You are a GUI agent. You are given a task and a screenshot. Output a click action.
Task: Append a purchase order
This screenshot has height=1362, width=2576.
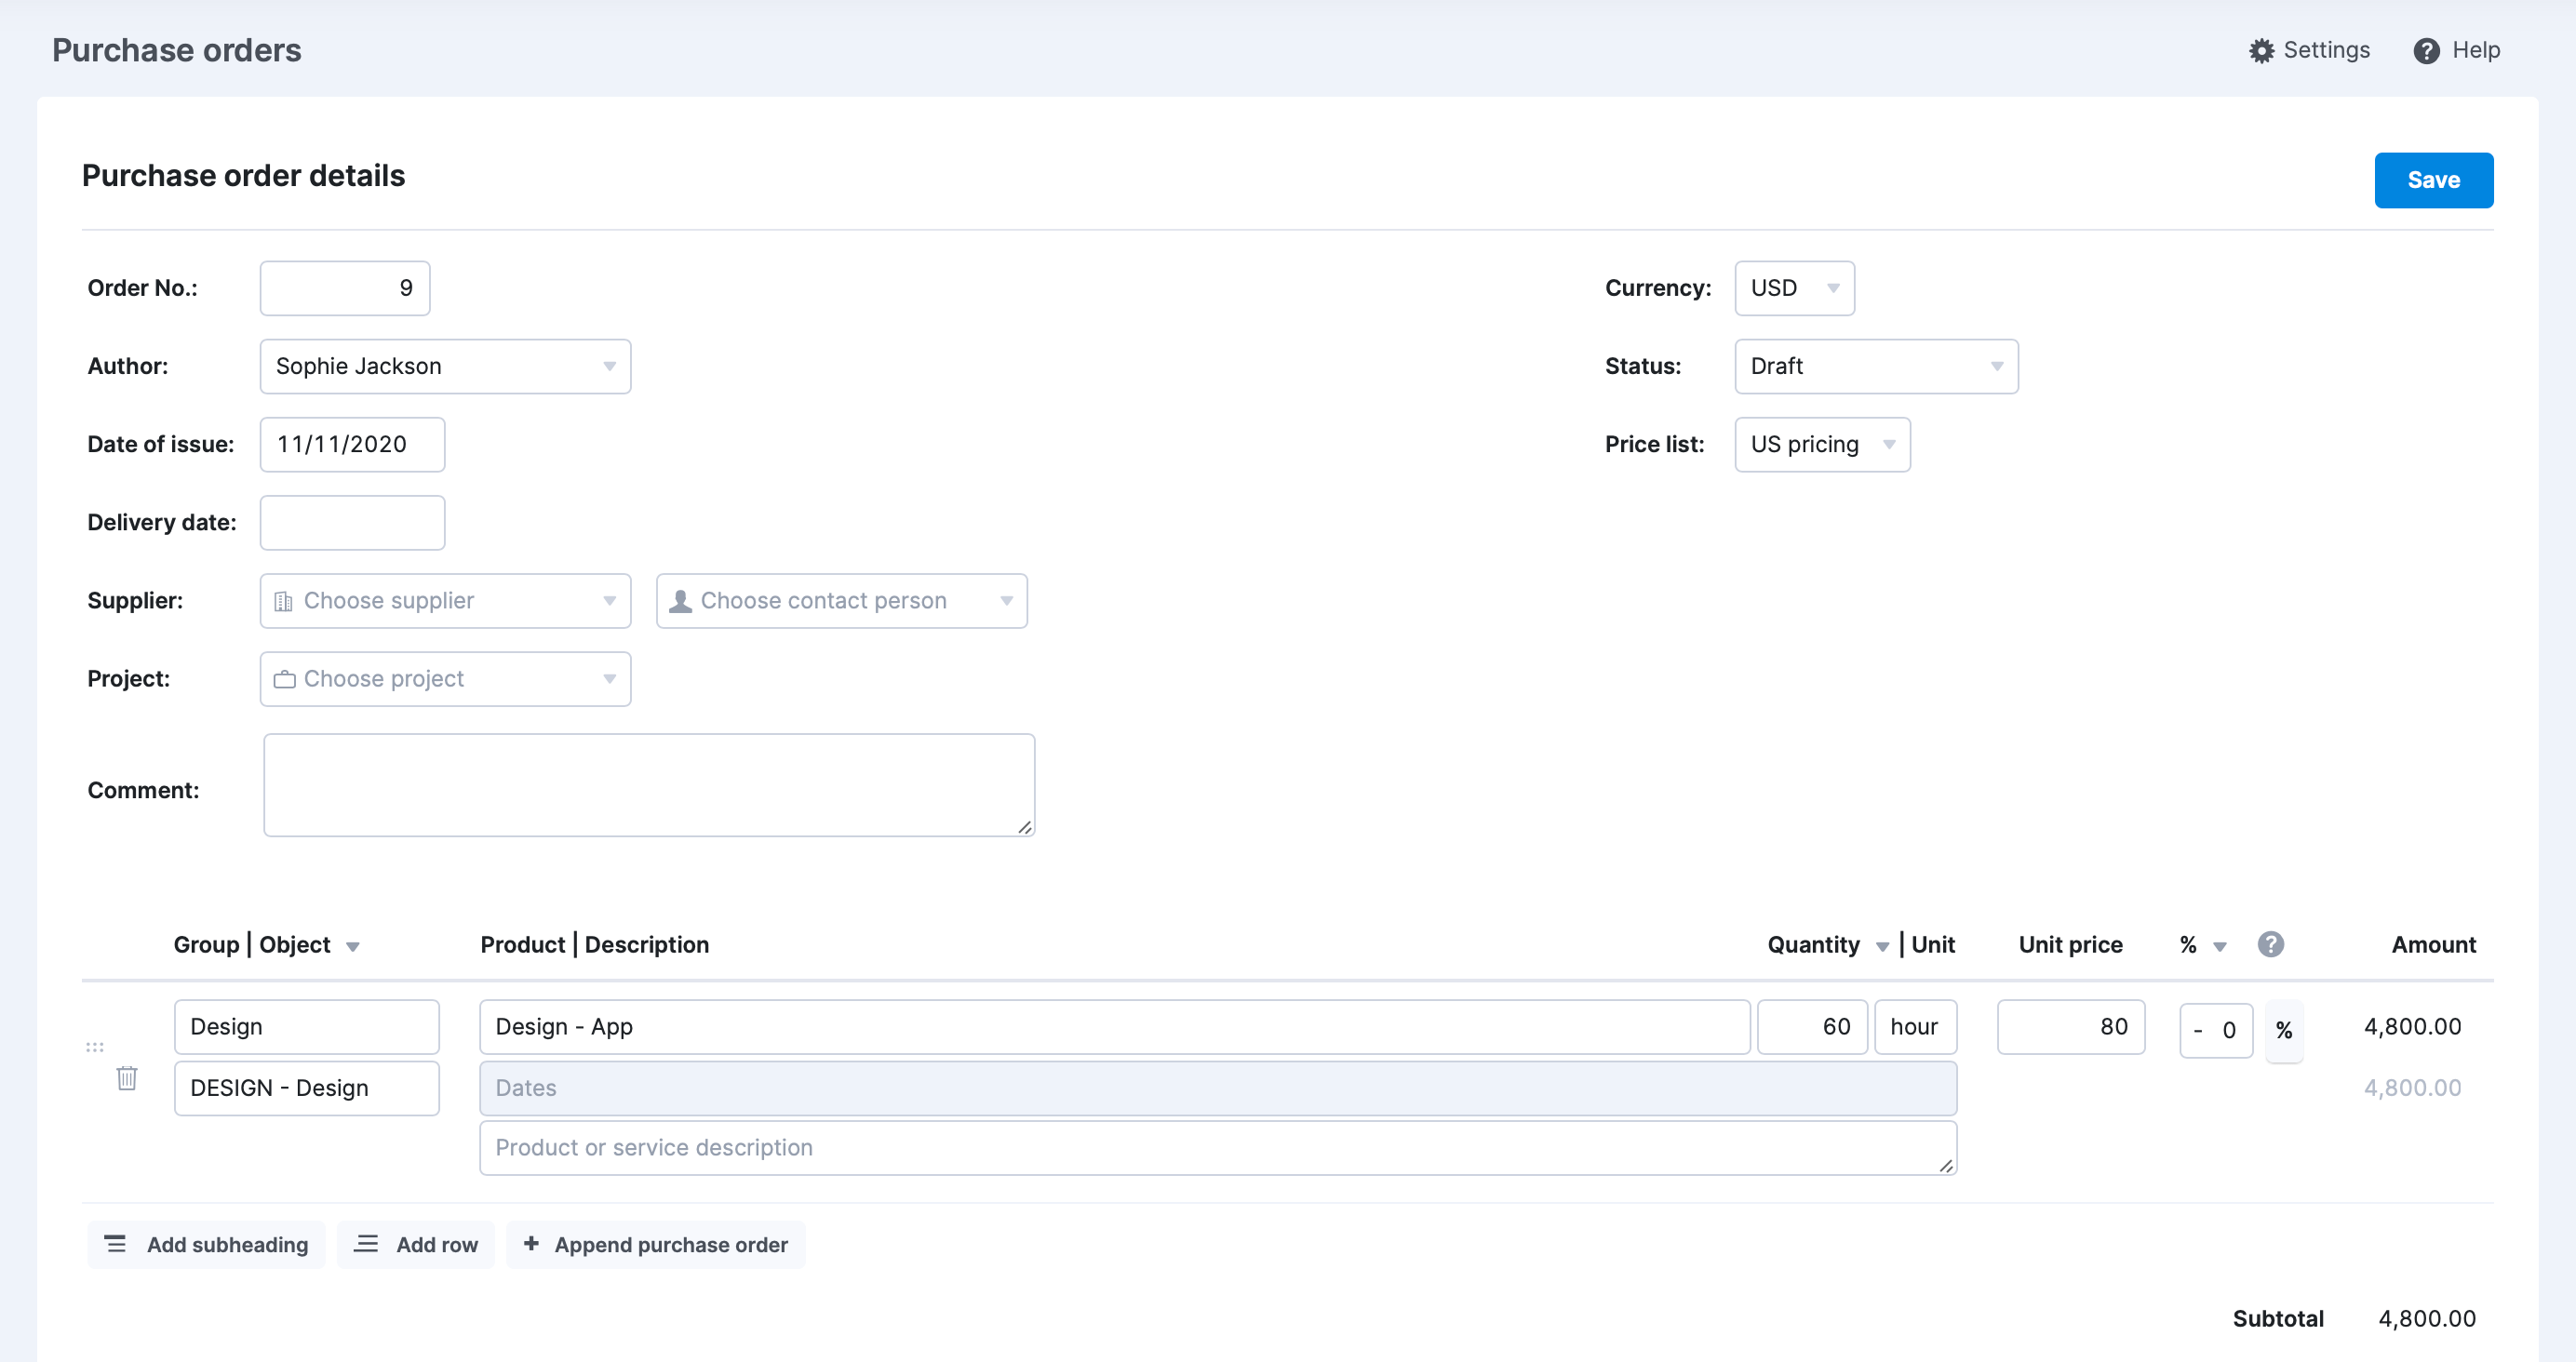coord(655,1244)
